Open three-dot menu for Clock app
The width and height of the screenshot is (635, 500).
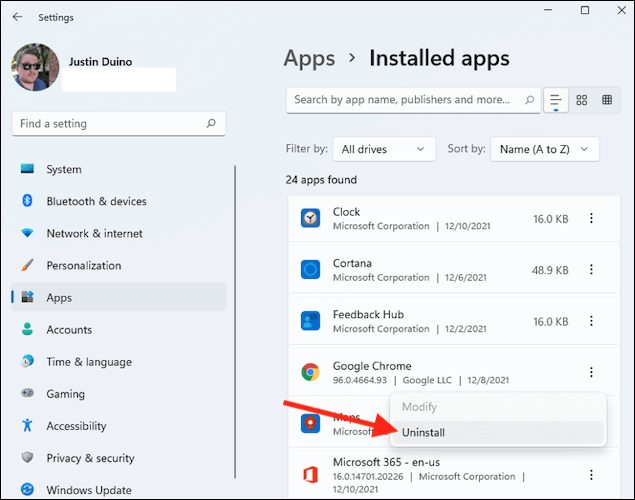click(x=591, y=218)
